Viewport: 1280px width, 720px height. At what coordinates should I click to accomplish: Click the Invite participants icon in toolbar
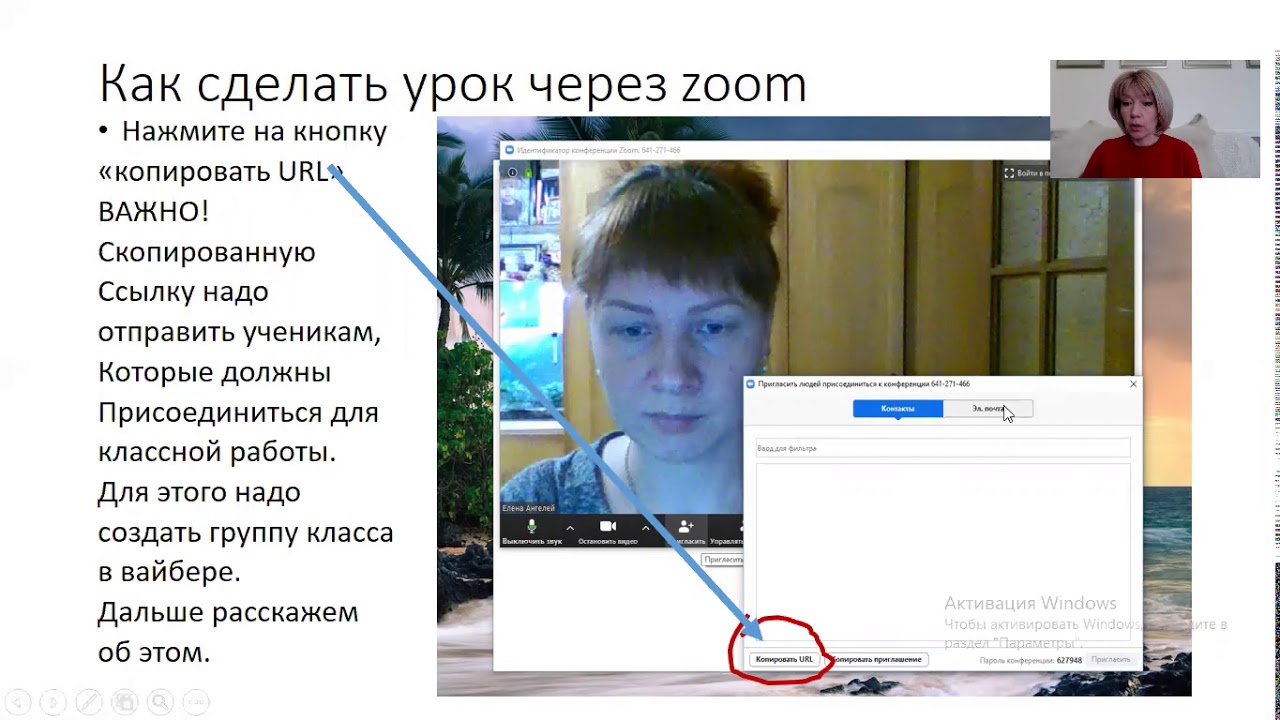686,526
